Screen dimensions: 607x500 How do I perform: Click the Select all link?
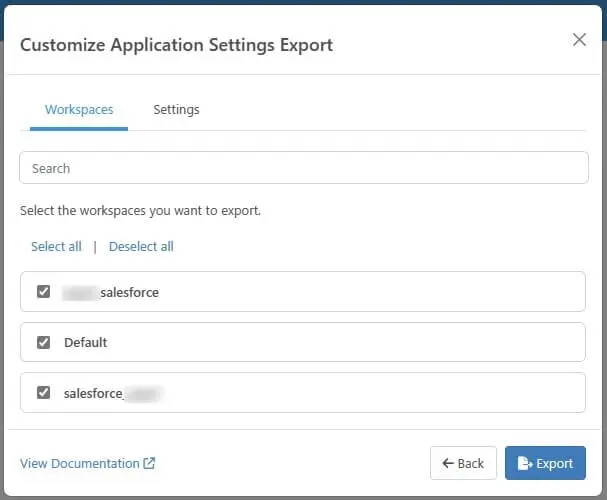[x=56, y=246]
